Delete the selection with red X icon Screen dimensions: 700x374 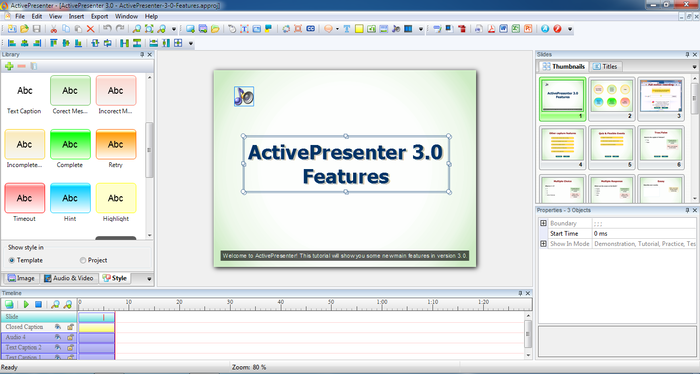click(91, 29)
